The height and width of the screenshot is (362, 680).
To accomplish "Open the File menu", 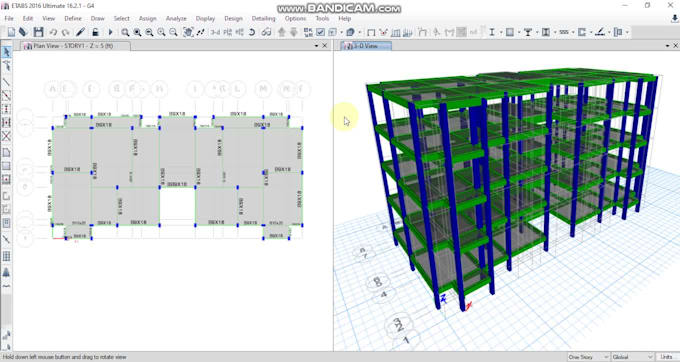I will 9,19.
